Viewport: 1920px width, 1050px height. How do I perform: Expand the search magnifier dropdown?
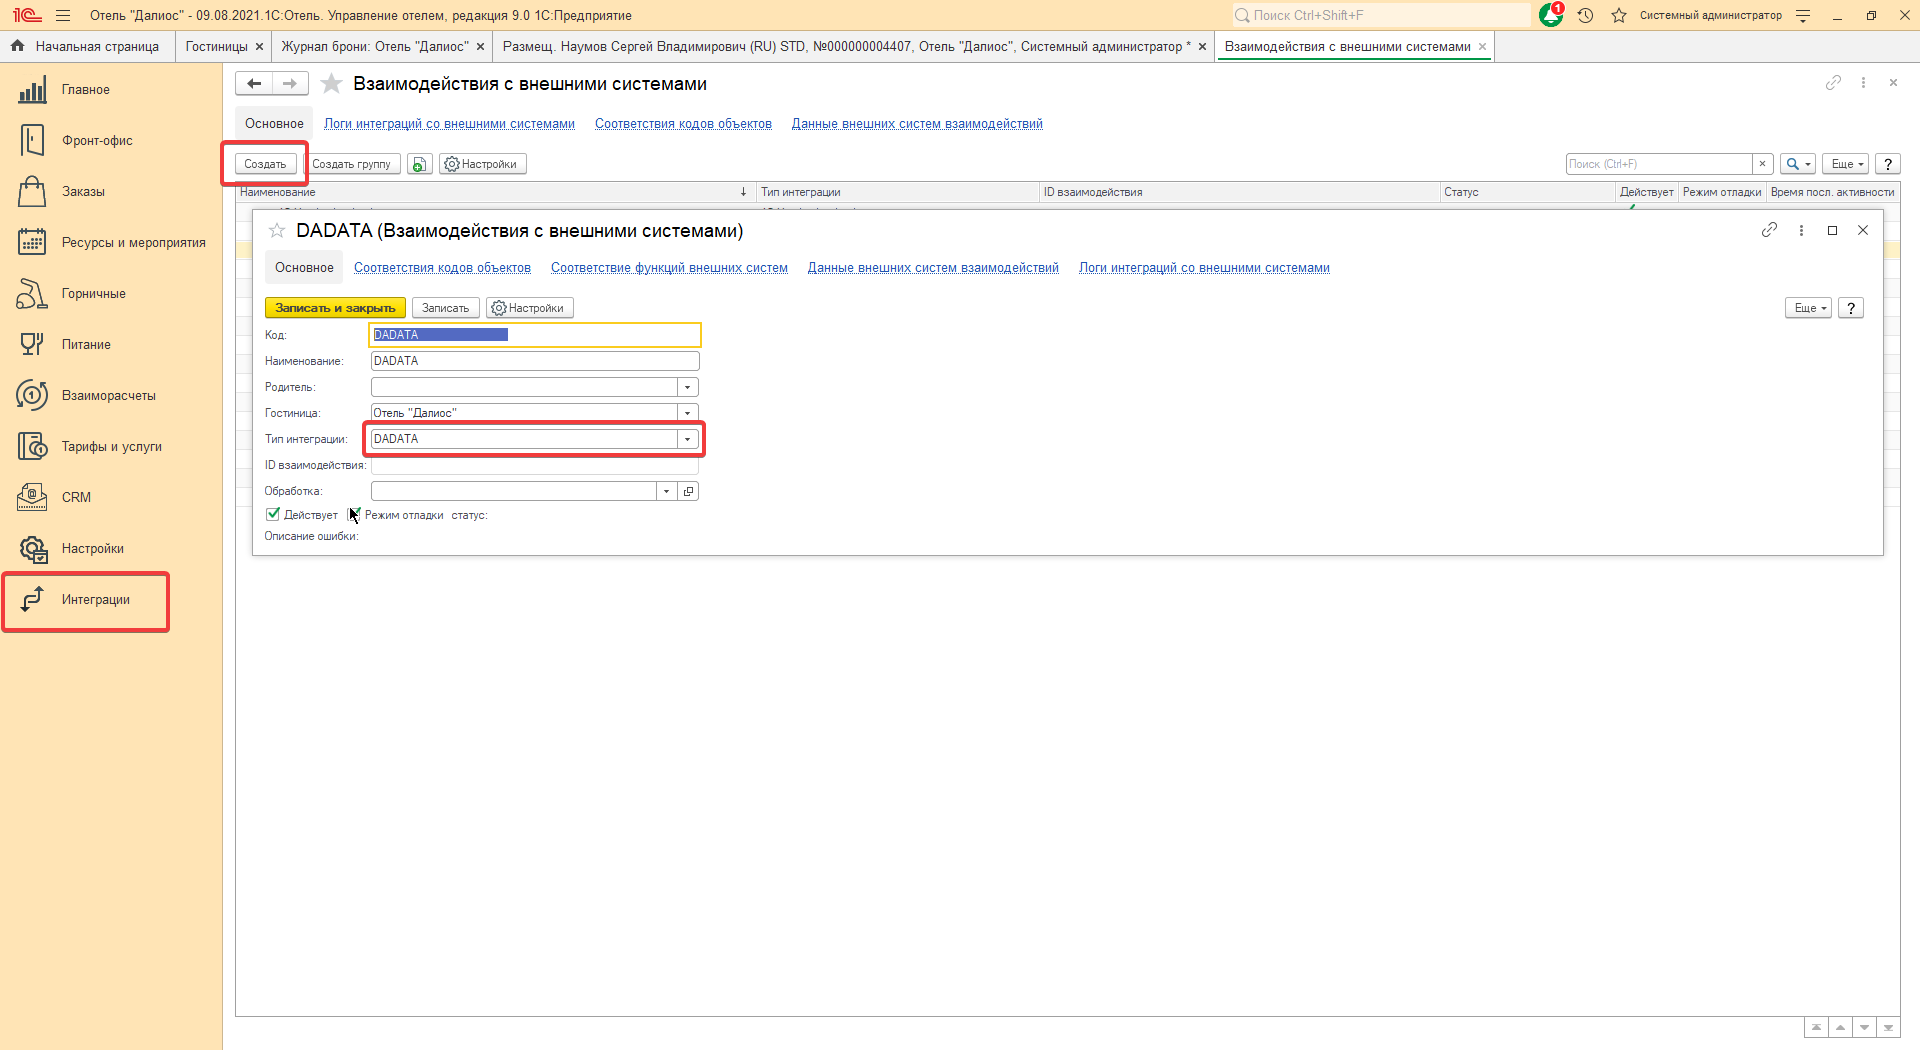click(x=1798, y=164)
